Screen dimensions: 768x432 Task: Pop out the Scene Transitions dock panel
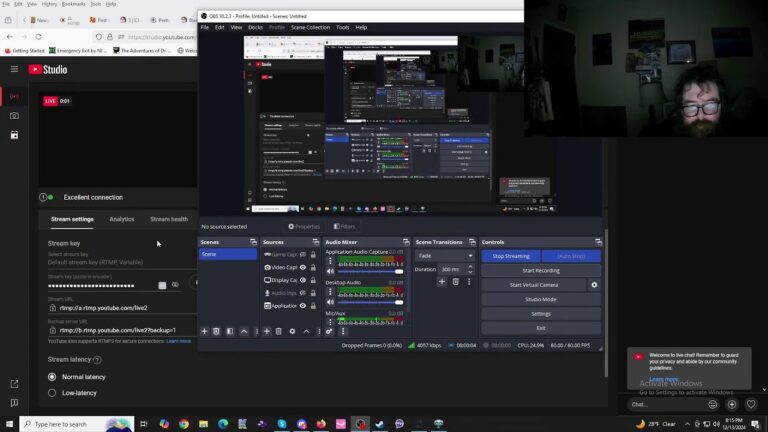[x=472, y=242]
